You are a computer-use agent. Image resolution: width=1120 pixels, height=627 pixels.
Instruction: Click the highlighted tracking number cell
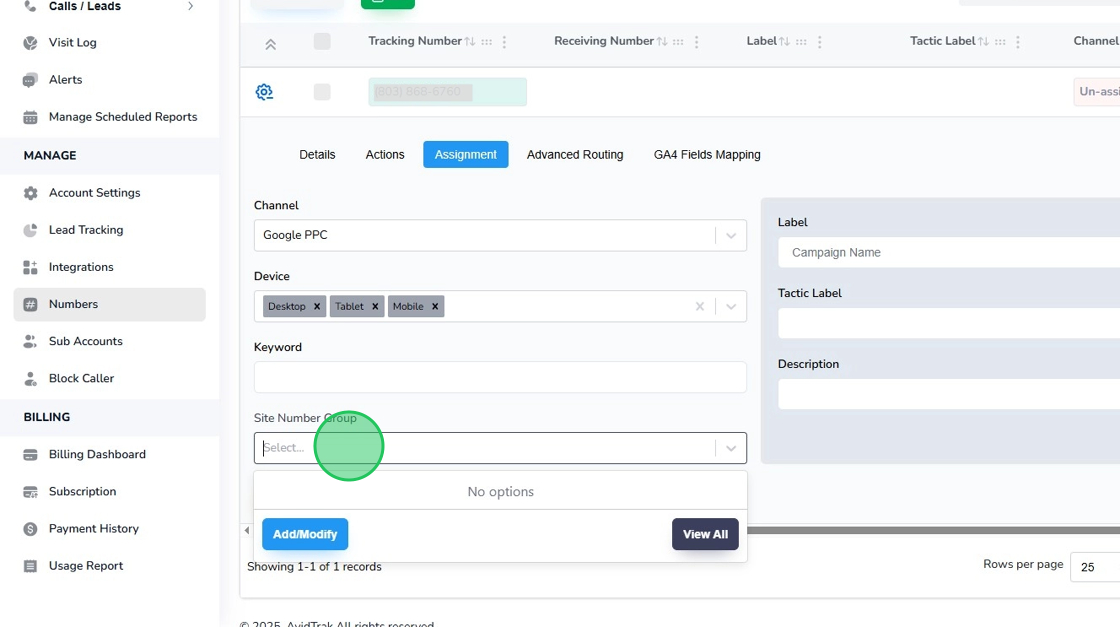point(447,92)
